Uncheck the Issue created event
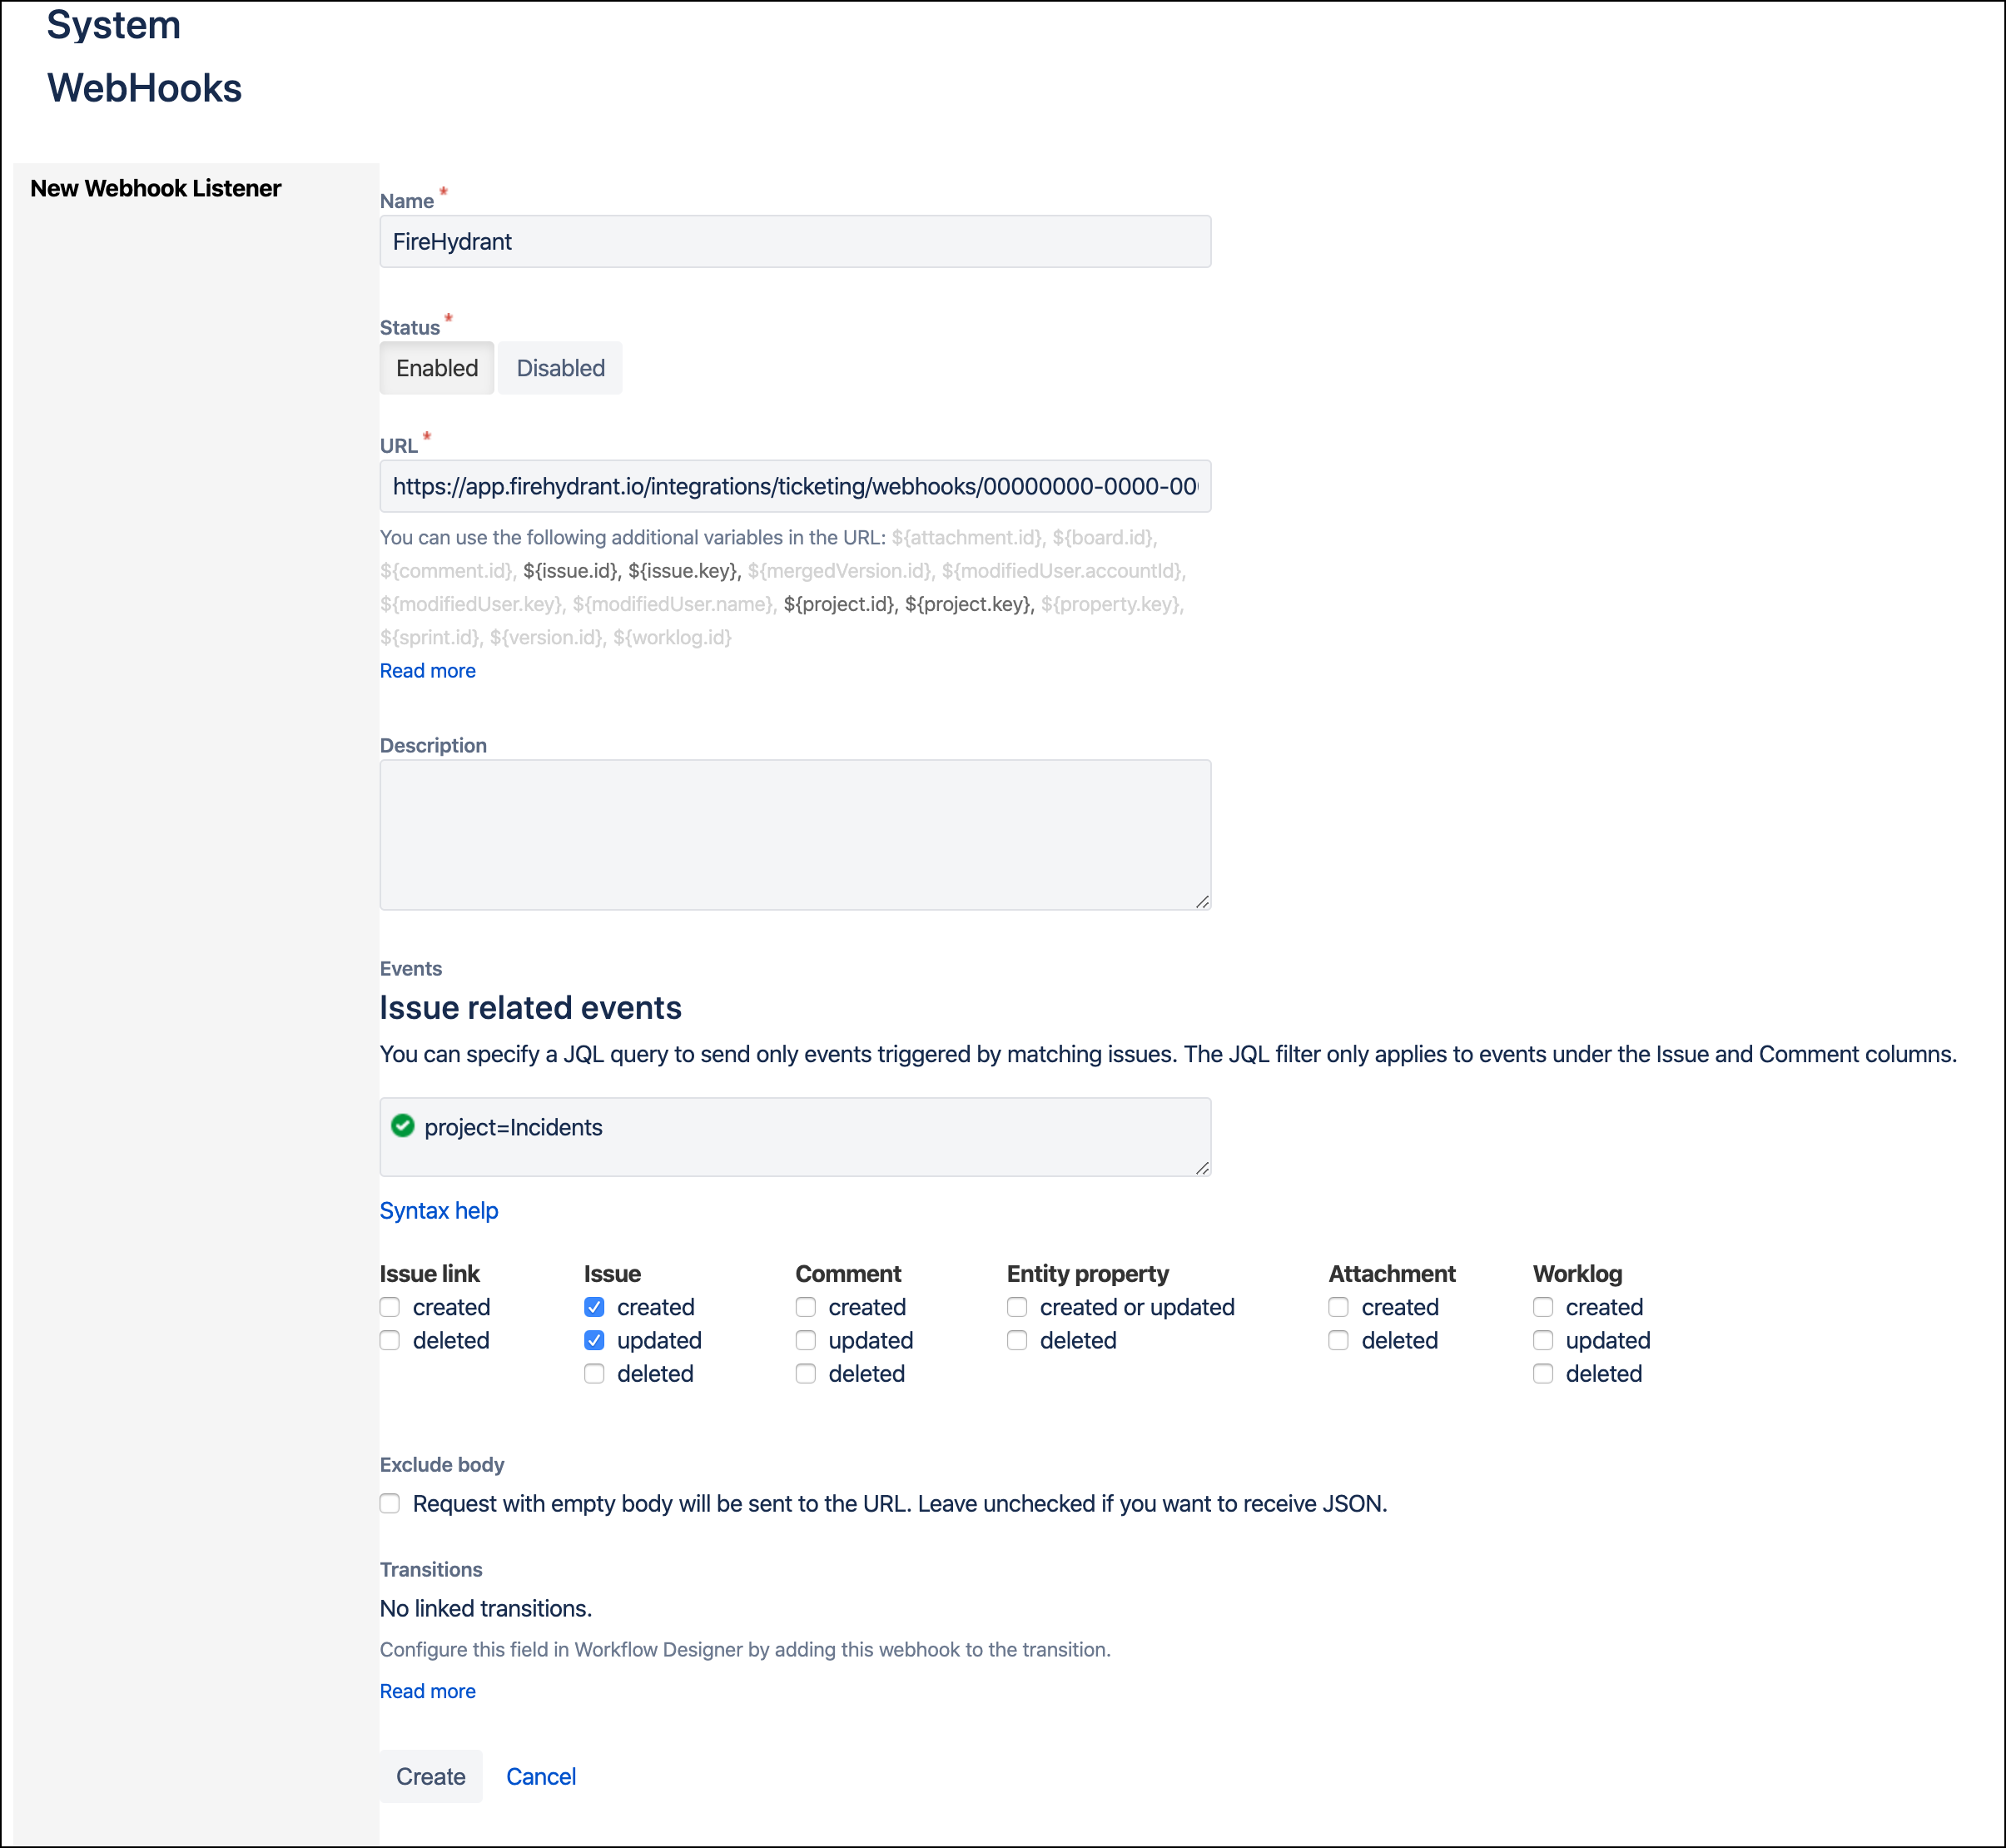The height and width of the screenshot is (1848, 2006). [x=594, y=1307]
